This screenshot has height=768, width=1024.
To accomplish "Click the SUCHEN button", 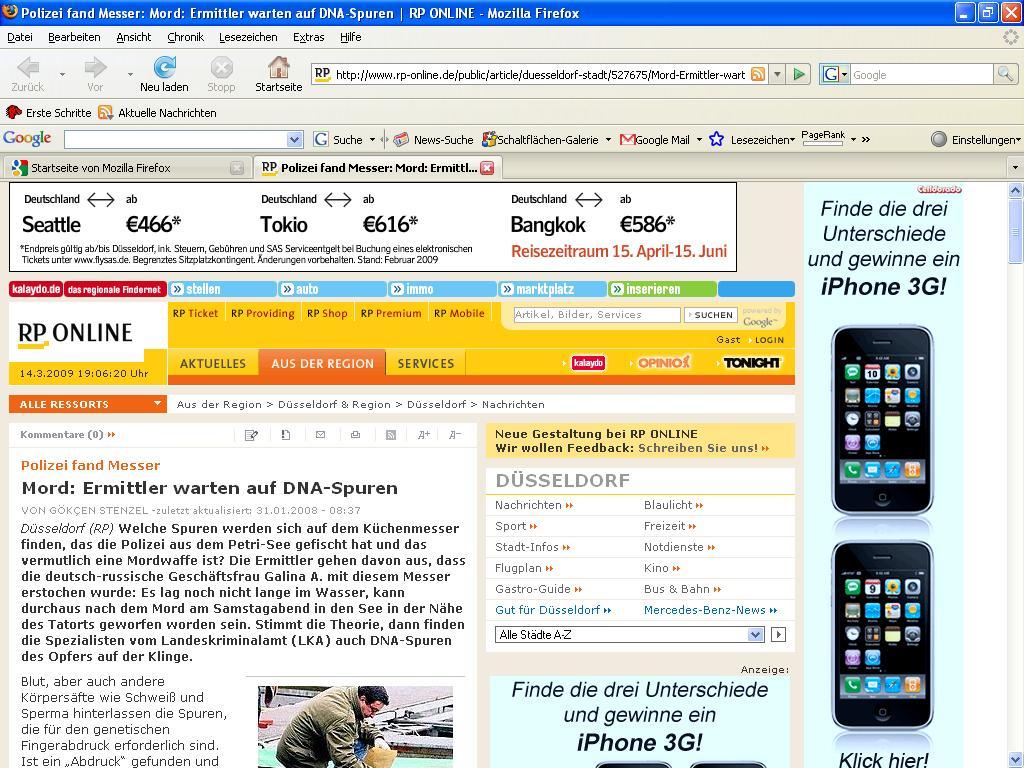I will 711,315.
